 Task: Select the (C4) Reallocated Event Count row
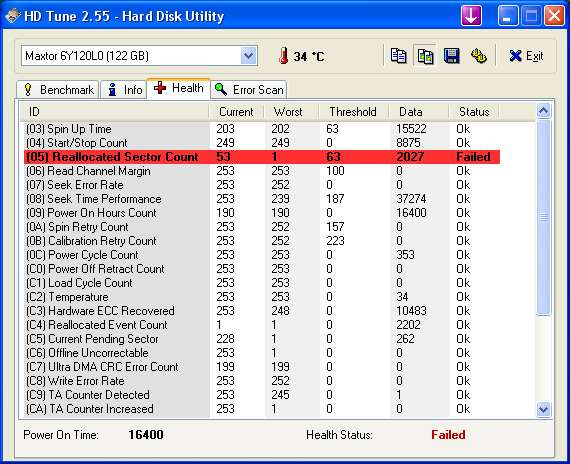(x=262, y=325)
